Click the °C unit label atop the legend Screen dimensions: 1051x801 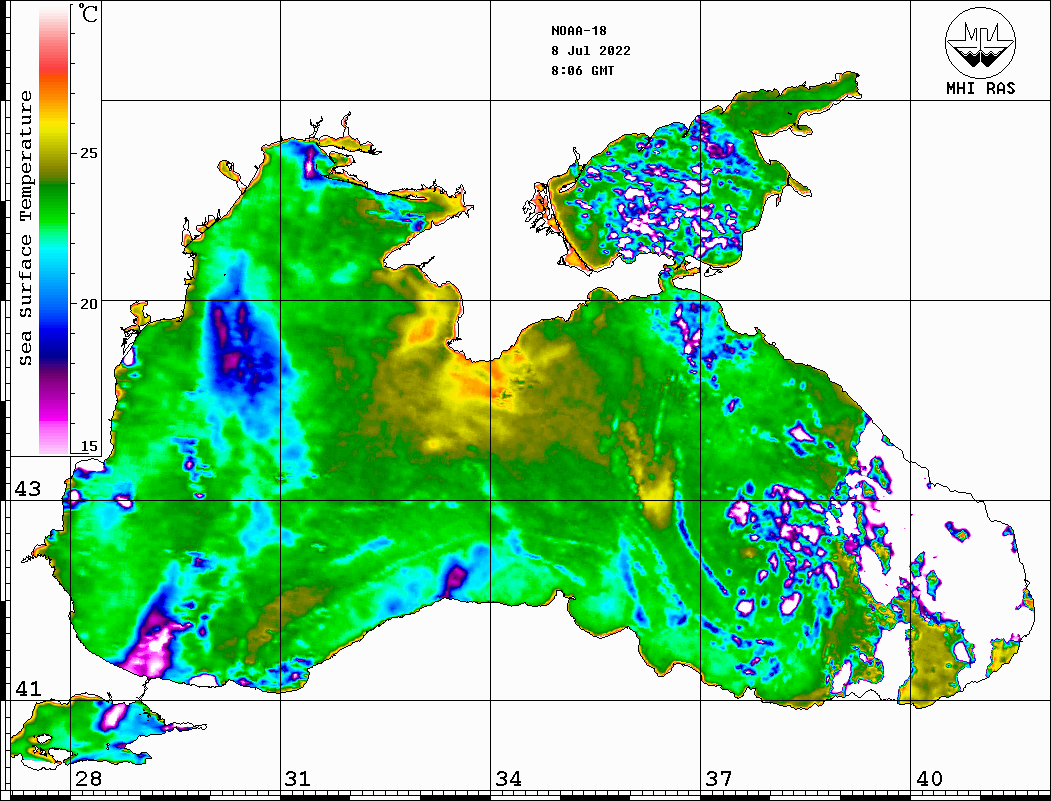[89, 15]
